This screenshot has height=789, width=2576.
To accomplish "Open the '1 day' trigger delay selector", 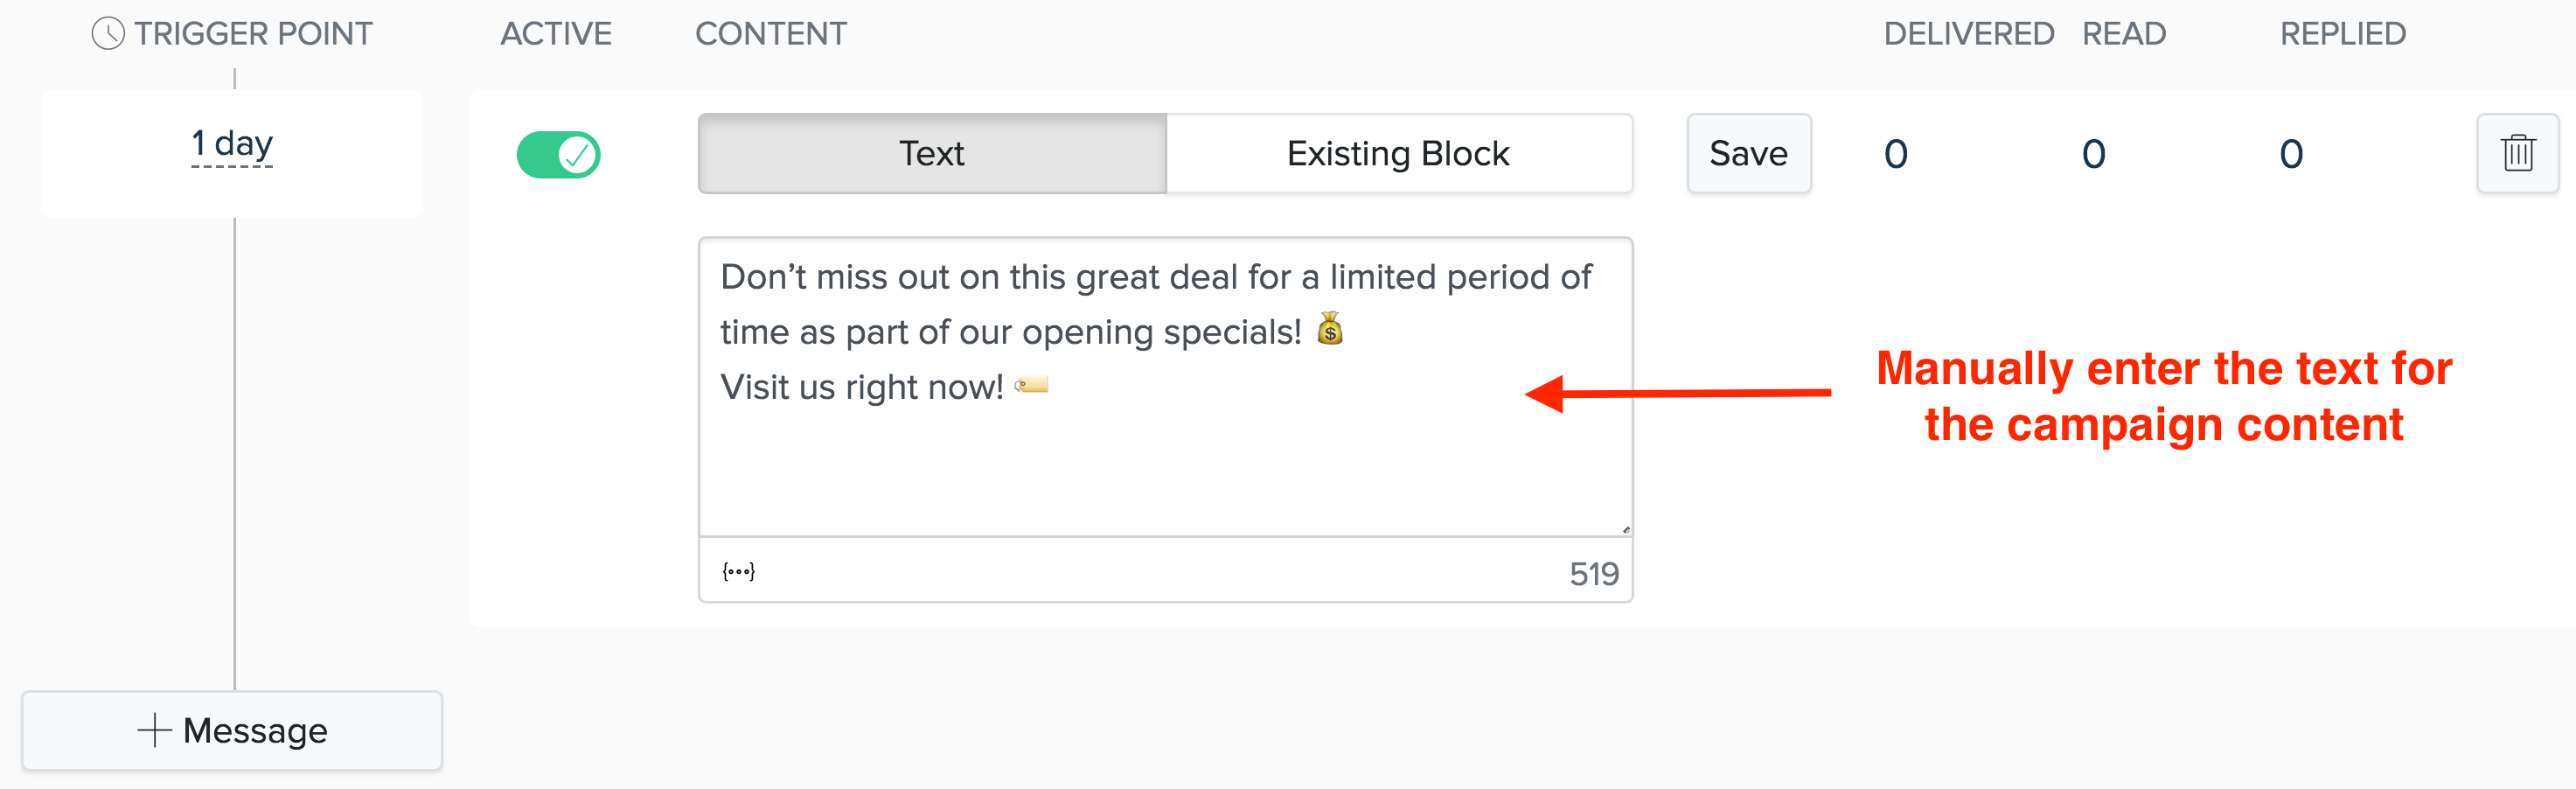I will click(232, 146).
